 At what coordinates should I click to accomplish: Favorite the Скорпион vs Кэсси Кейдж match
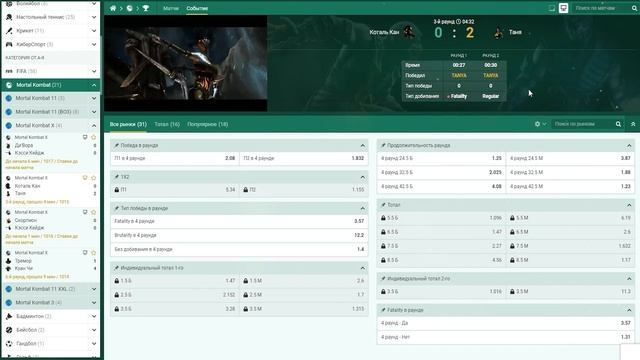[93, 212]
